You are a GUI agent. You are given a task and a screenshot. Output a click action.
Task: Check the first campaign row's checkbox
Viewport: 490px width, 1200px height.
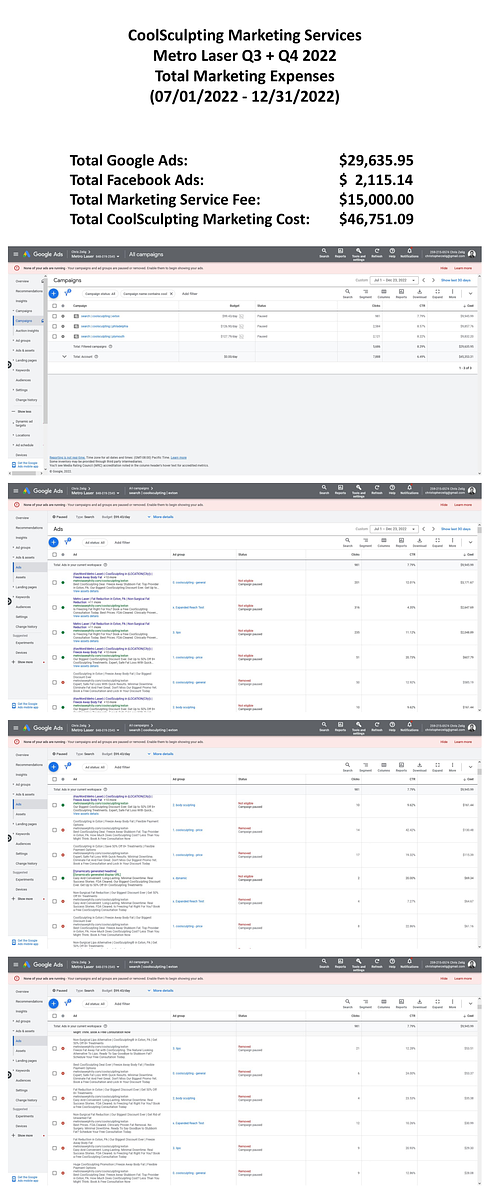point(54,316)
